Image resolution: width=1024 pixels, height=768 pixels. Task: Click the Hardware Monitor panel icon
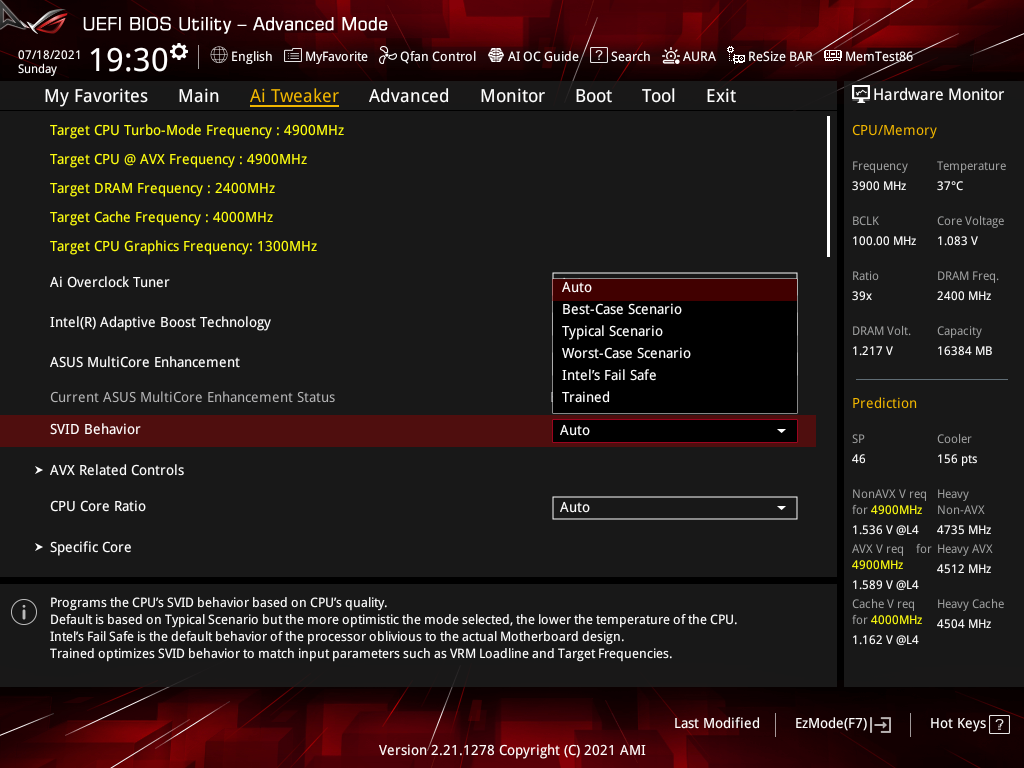[861, 93]
